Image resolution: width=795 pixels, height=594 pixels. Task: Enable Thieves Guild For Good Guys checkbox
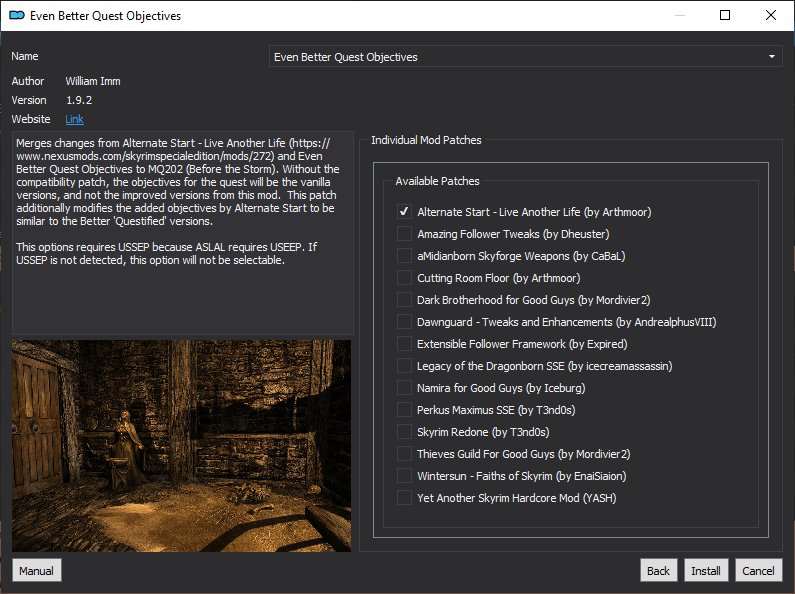[x=404, y=454]
